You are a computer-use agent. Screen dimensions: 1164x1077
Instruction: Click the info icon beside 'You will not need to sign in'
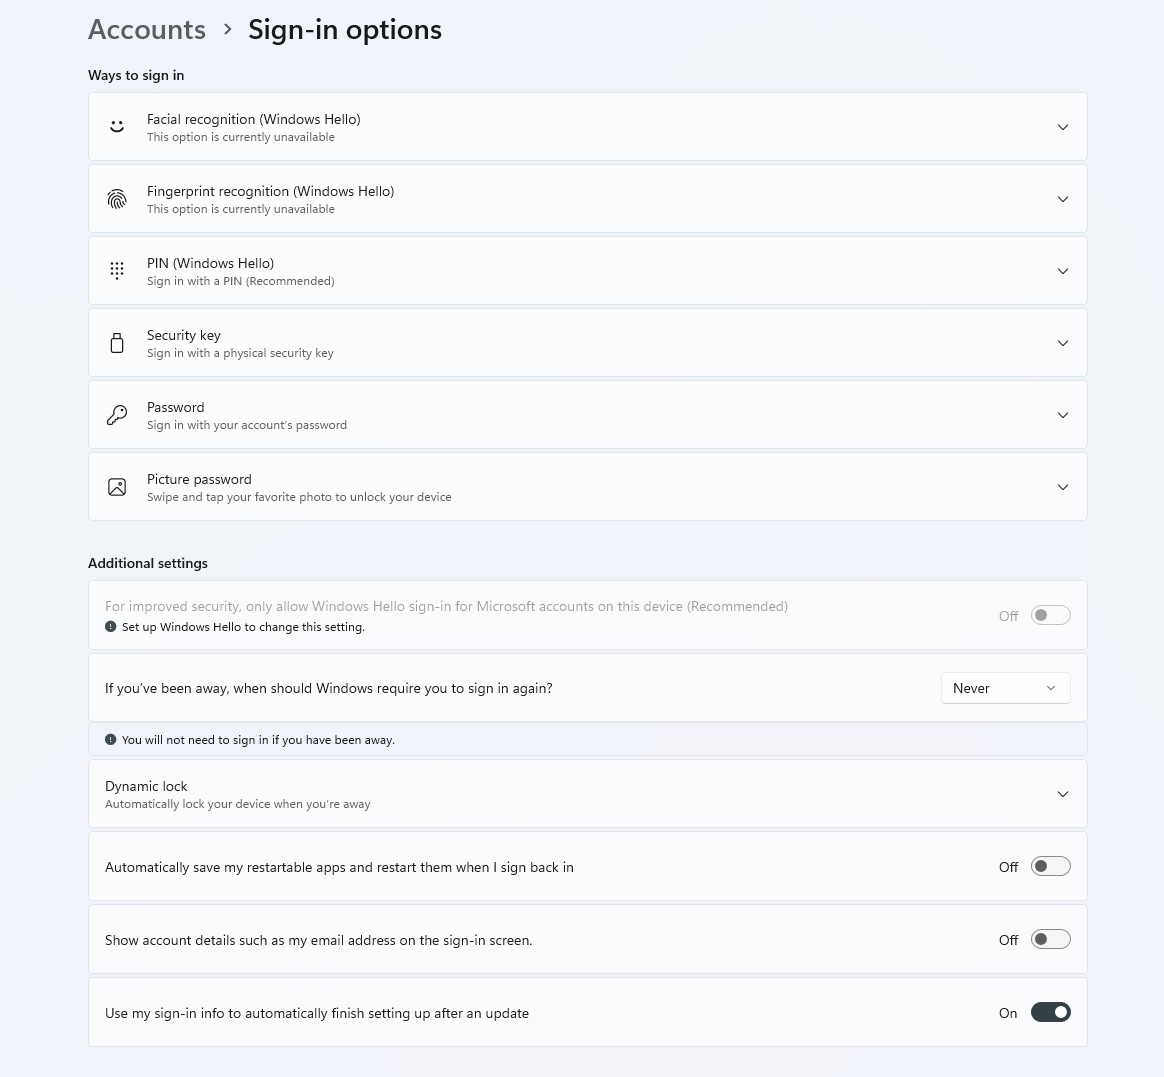111,740
